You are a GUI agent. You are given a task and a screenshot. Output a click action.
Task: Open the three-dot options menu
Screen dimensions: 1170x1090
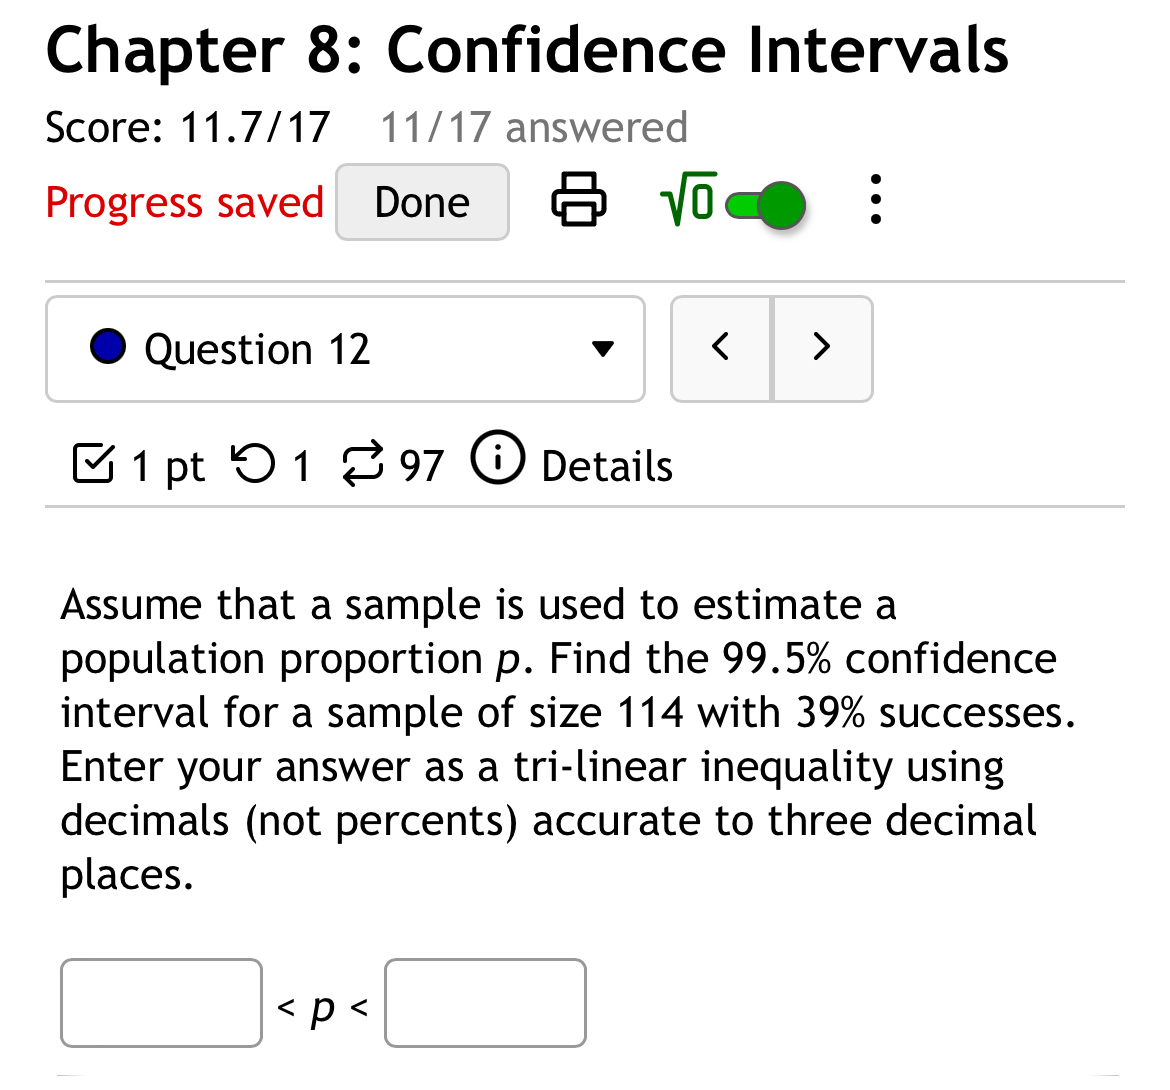(875, 200)
